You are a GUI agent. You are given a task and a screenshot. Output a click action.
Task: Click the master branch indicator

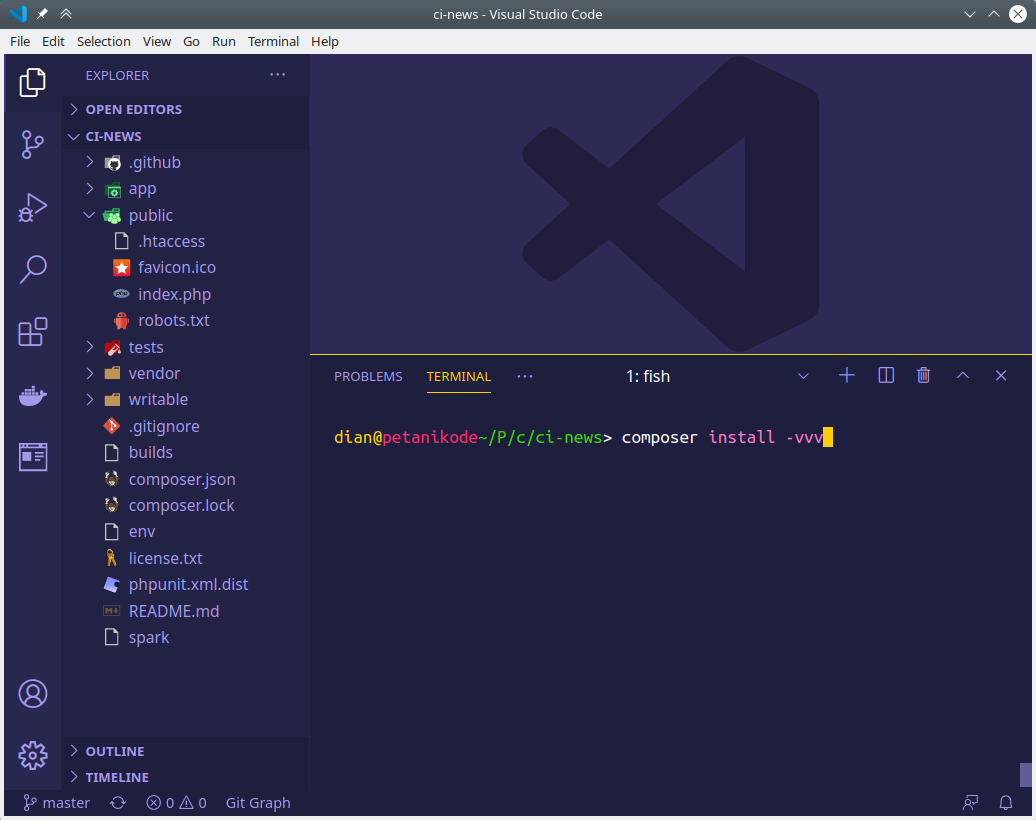(56, 802)
